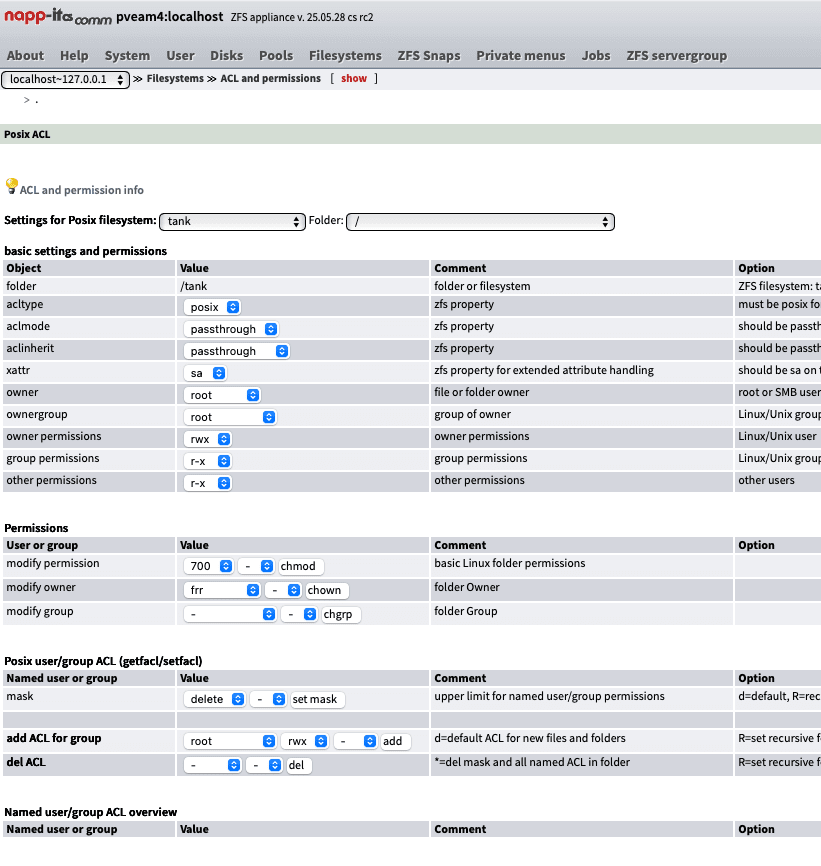Viewport: 821px width, 866px height.
Task: Open the localhost server selector dropdown
Action: pos(66,79)
